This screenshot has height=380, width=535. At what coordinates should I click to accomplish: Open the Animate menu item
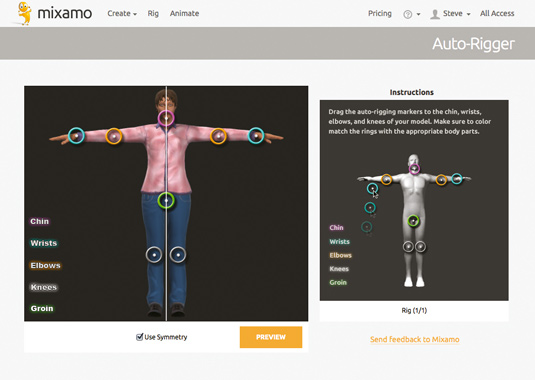point(185,14)
